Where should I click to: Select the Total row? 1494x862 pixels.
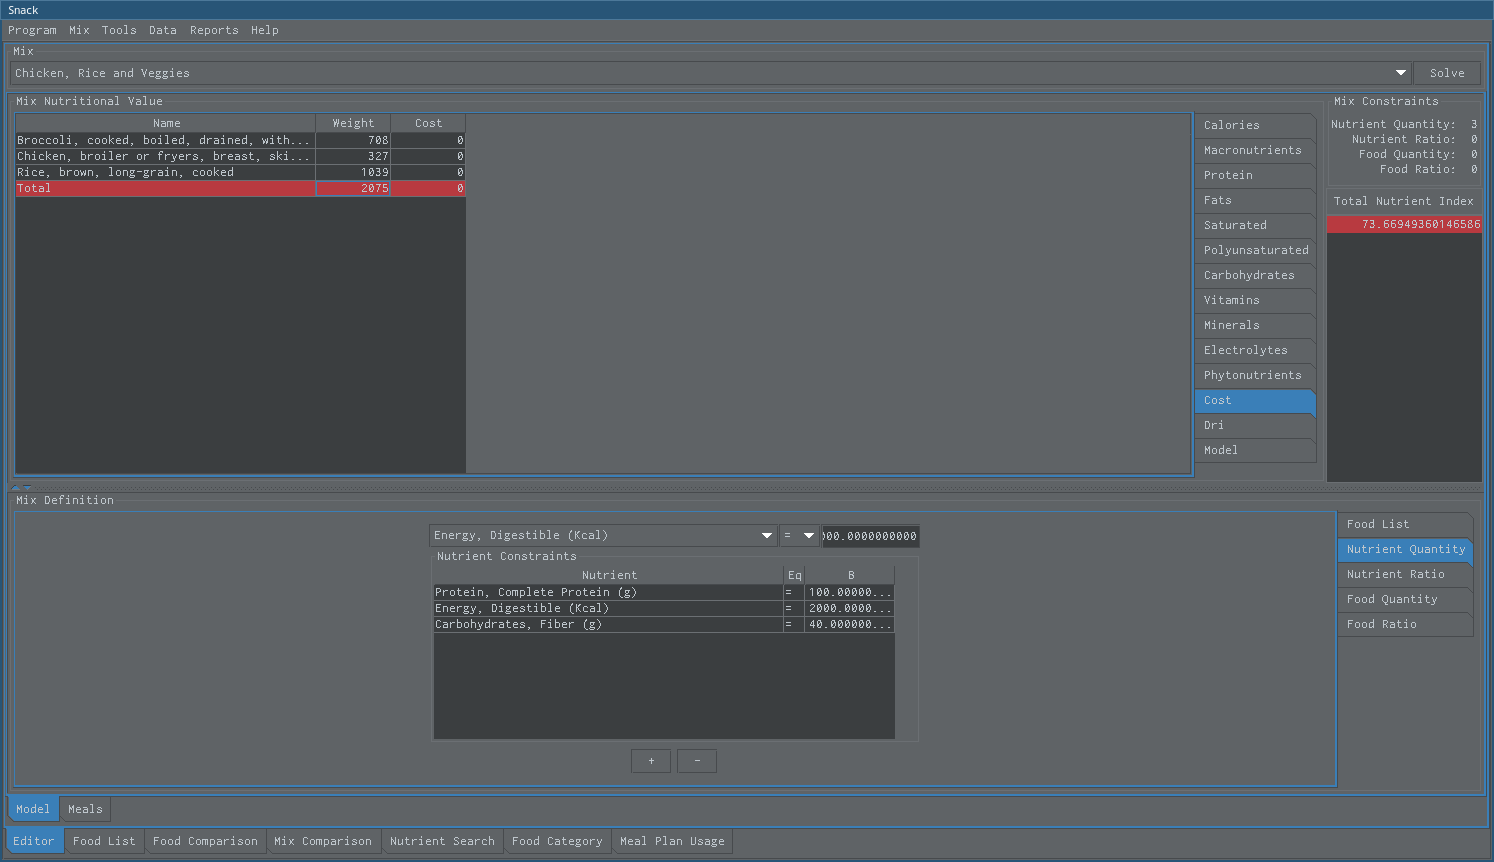(x=240, y=188)
